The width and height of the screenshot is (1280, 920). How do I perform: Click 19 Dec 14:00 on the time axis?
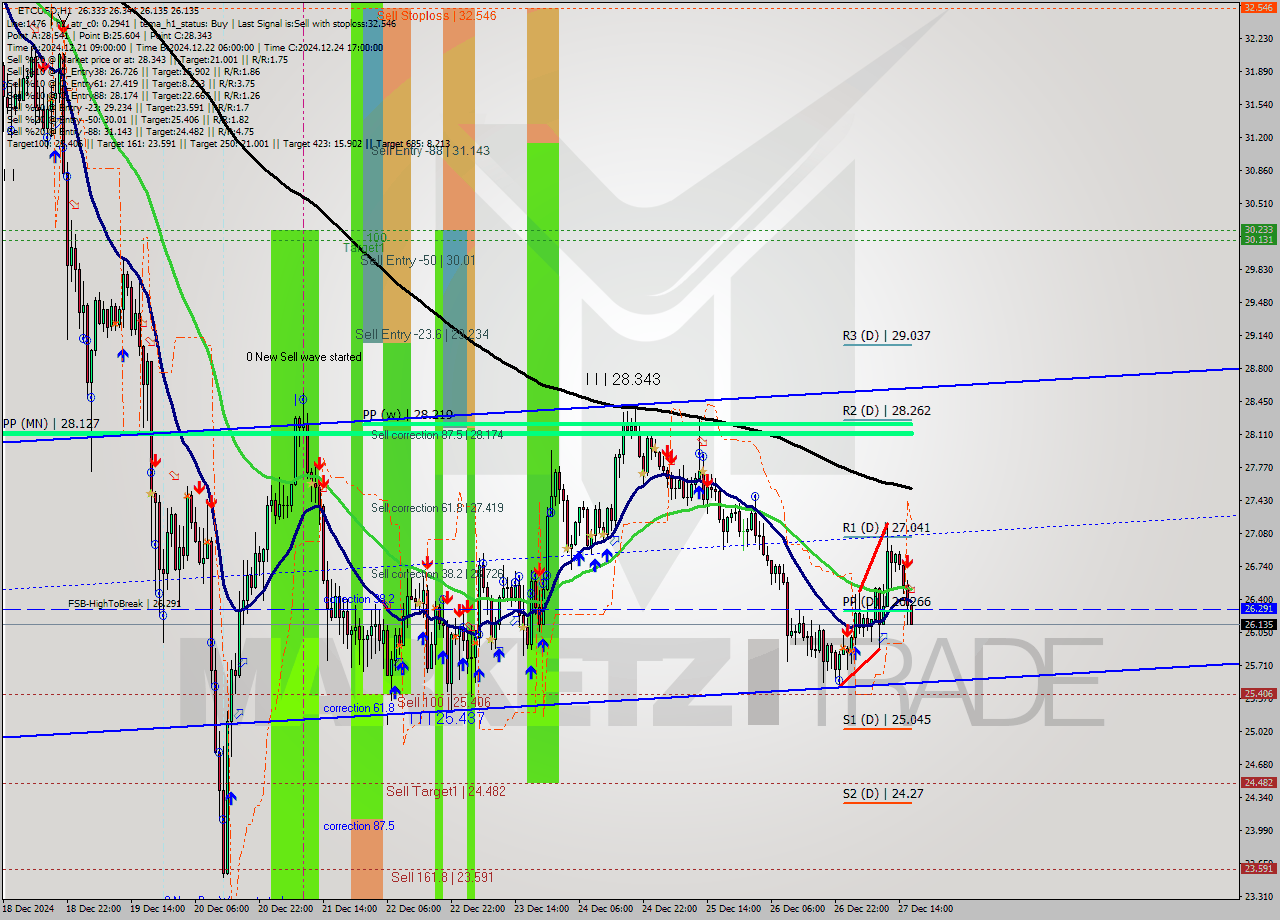click(x=155, y=909)
